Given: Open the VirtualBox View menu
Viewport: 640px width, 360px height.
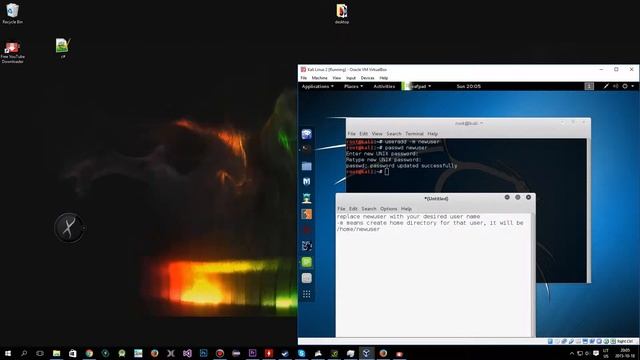Looking at the screenshot, I should (336, 78).
